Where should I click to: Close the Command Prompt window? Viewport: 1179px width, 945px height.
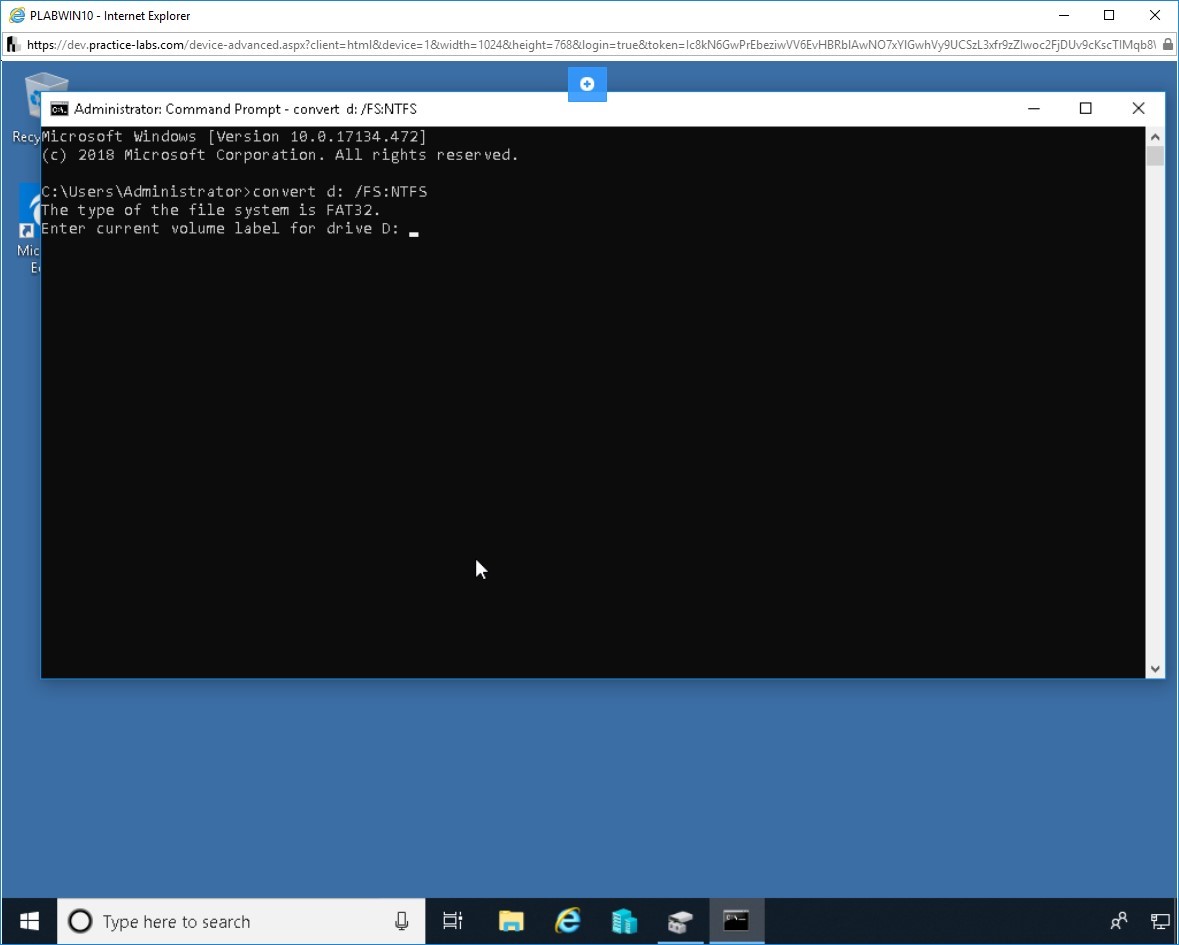tap(1138, 109)
